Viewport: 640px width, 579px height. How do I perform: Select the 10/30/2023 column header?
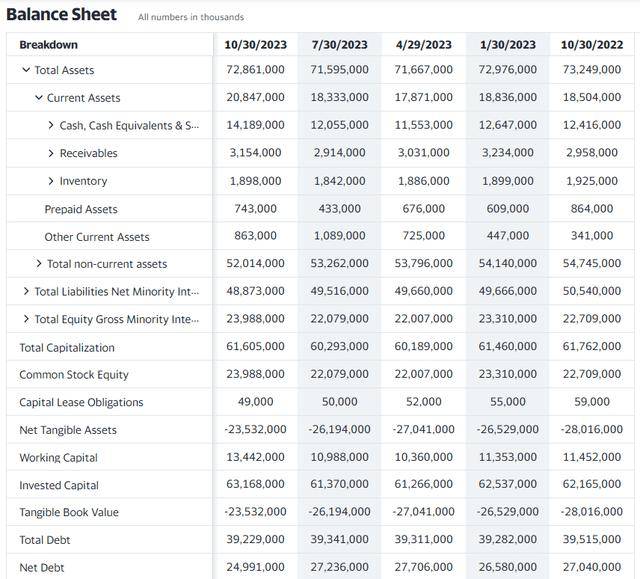[x=256, y=44]
